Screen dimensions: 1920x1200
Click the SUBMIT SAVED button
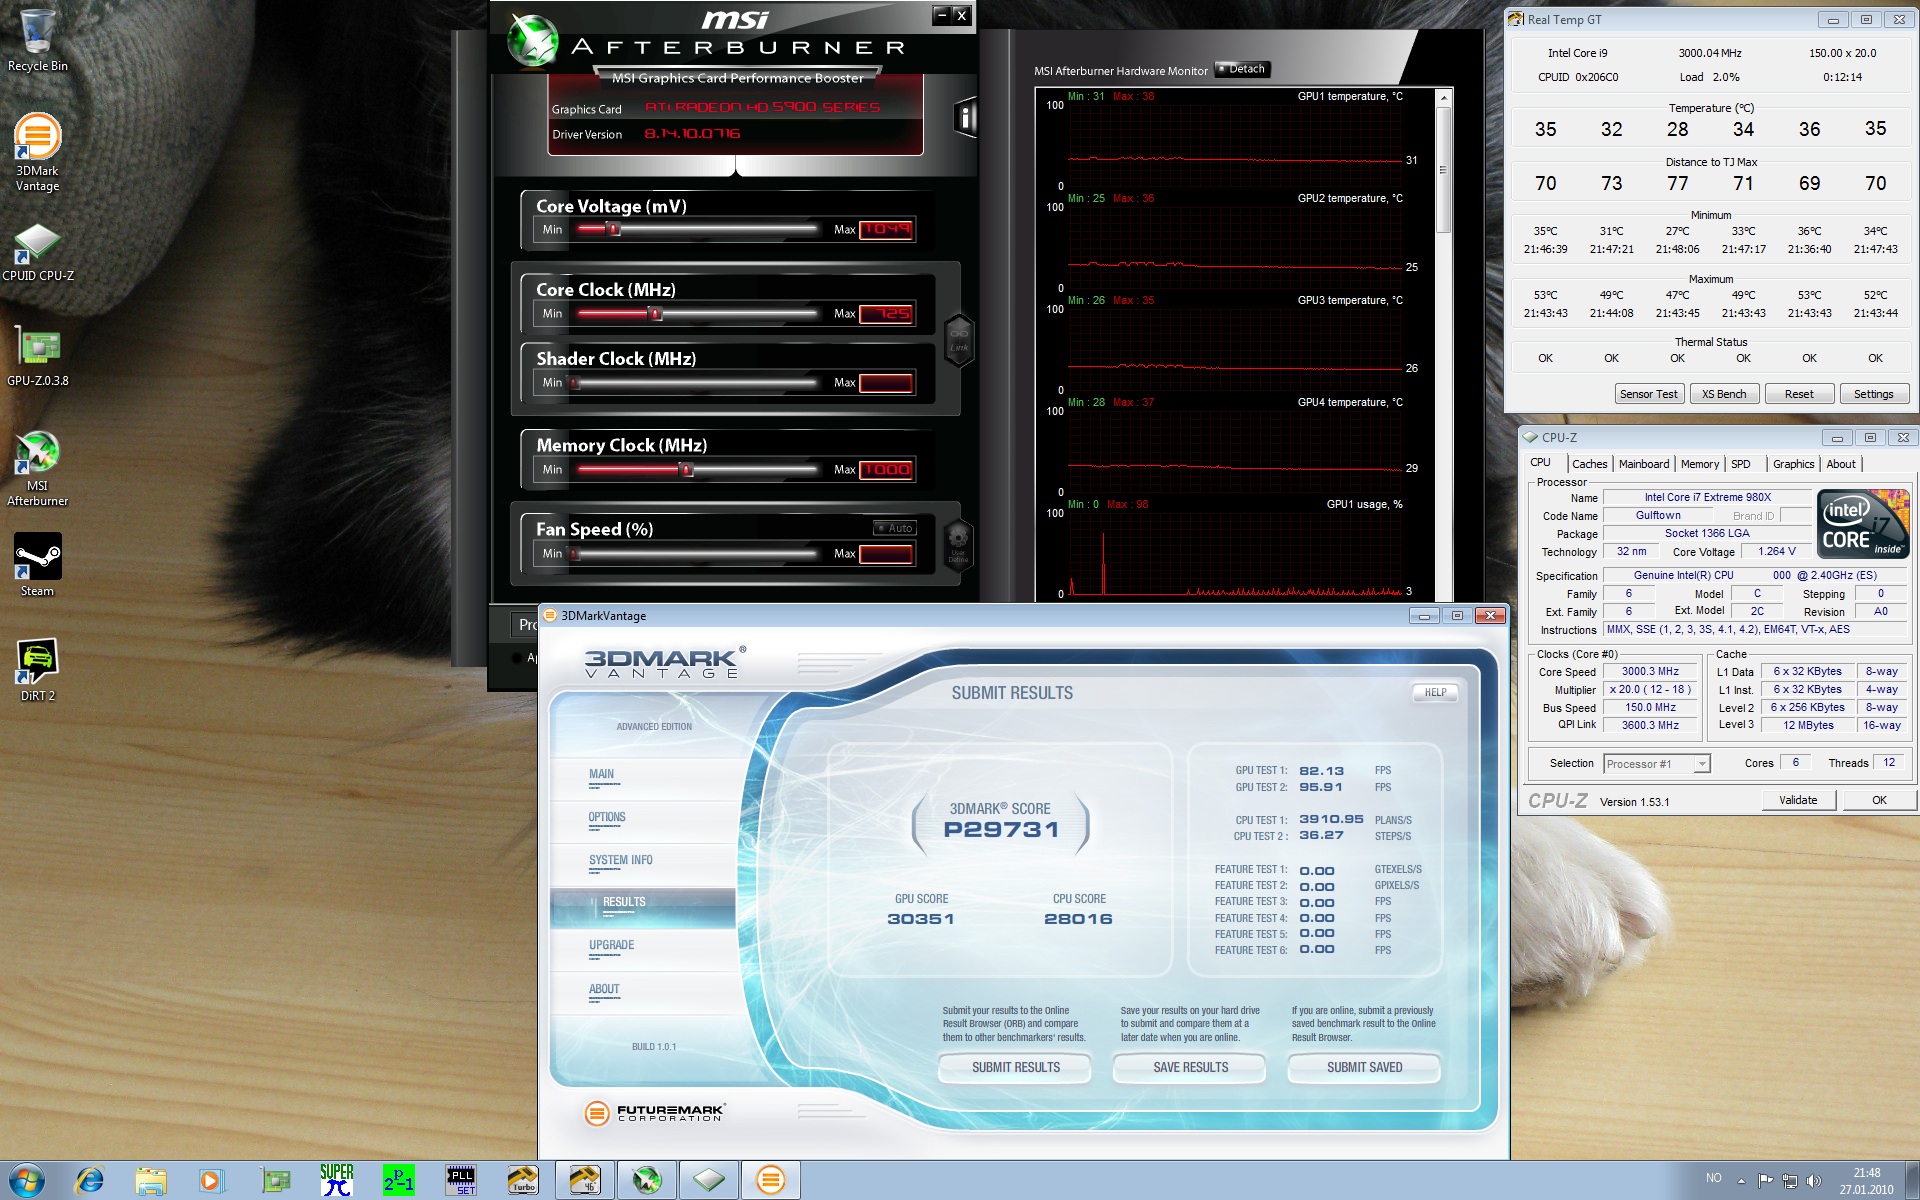[1364, 1068]
